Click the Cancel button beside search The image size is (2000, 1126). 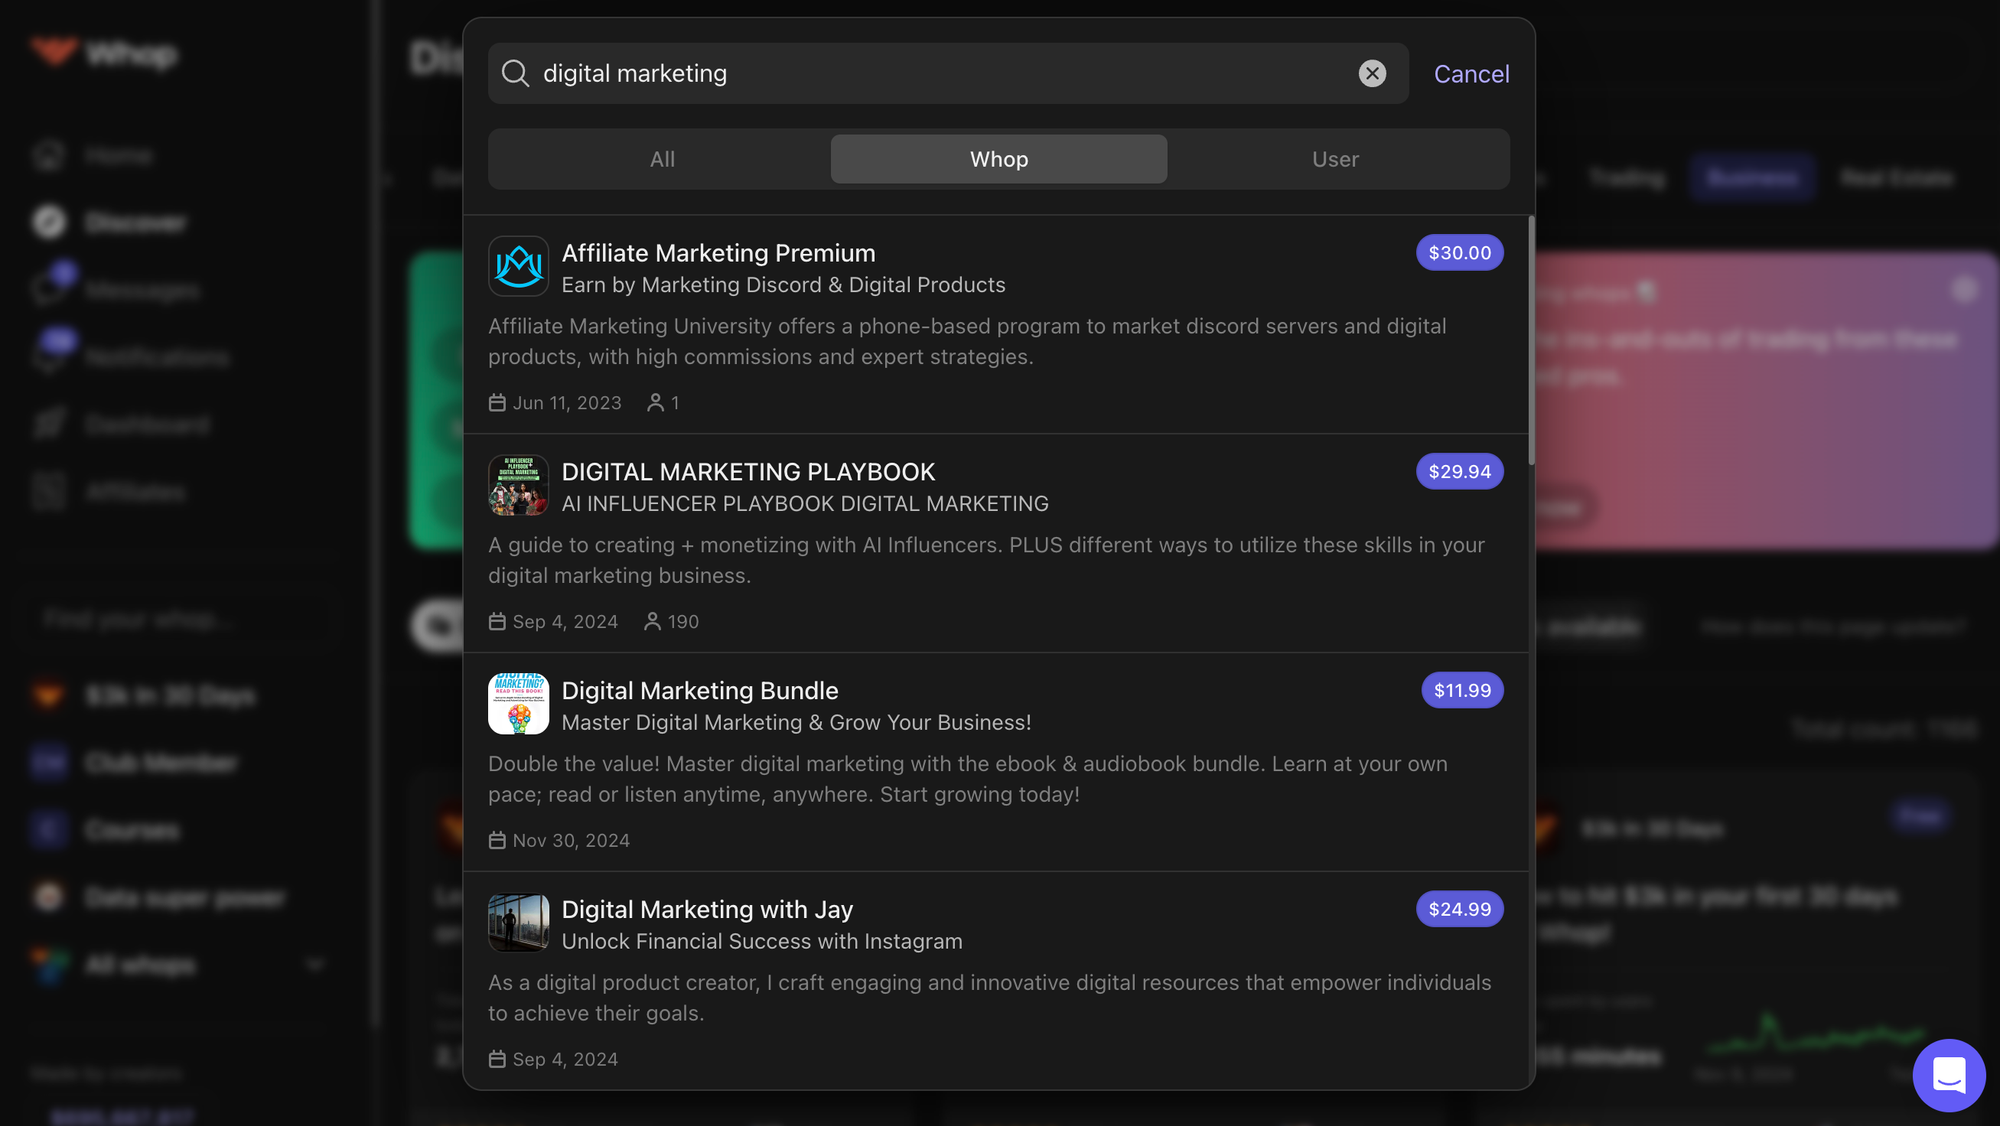click(x=1471, y=73)
